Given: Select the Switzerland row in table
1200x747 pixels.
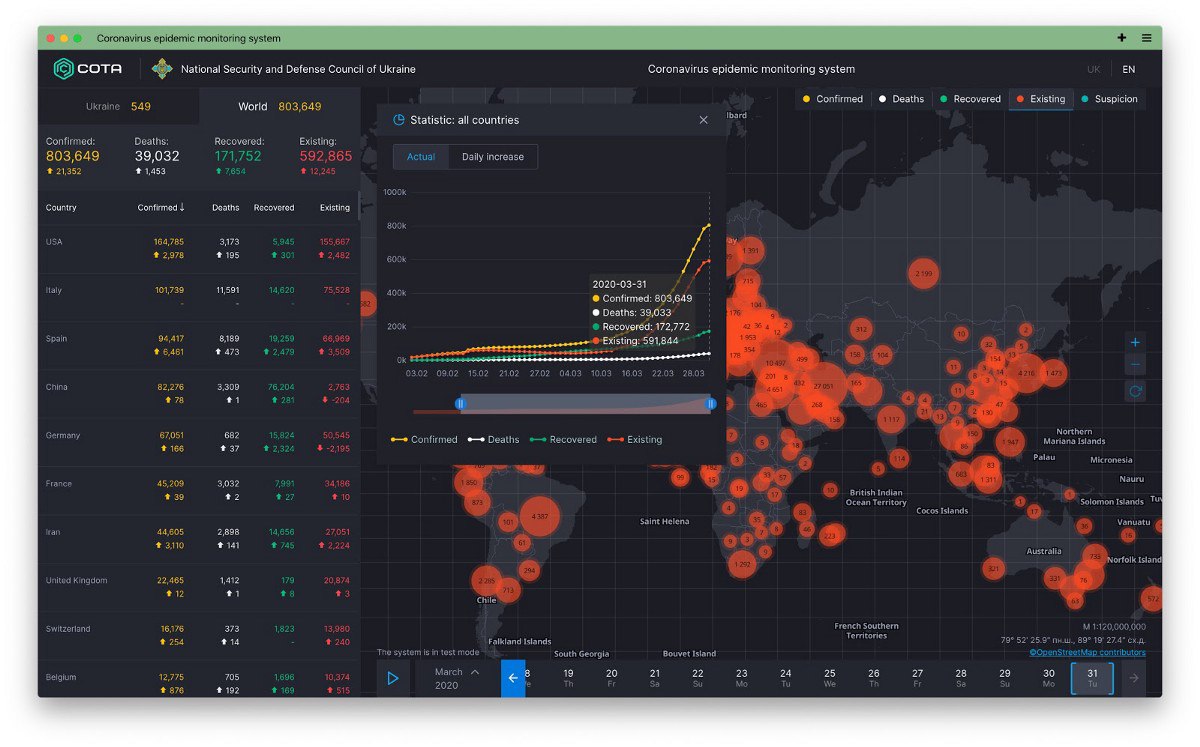Looking at the screenshot, I should coord(198,635).
